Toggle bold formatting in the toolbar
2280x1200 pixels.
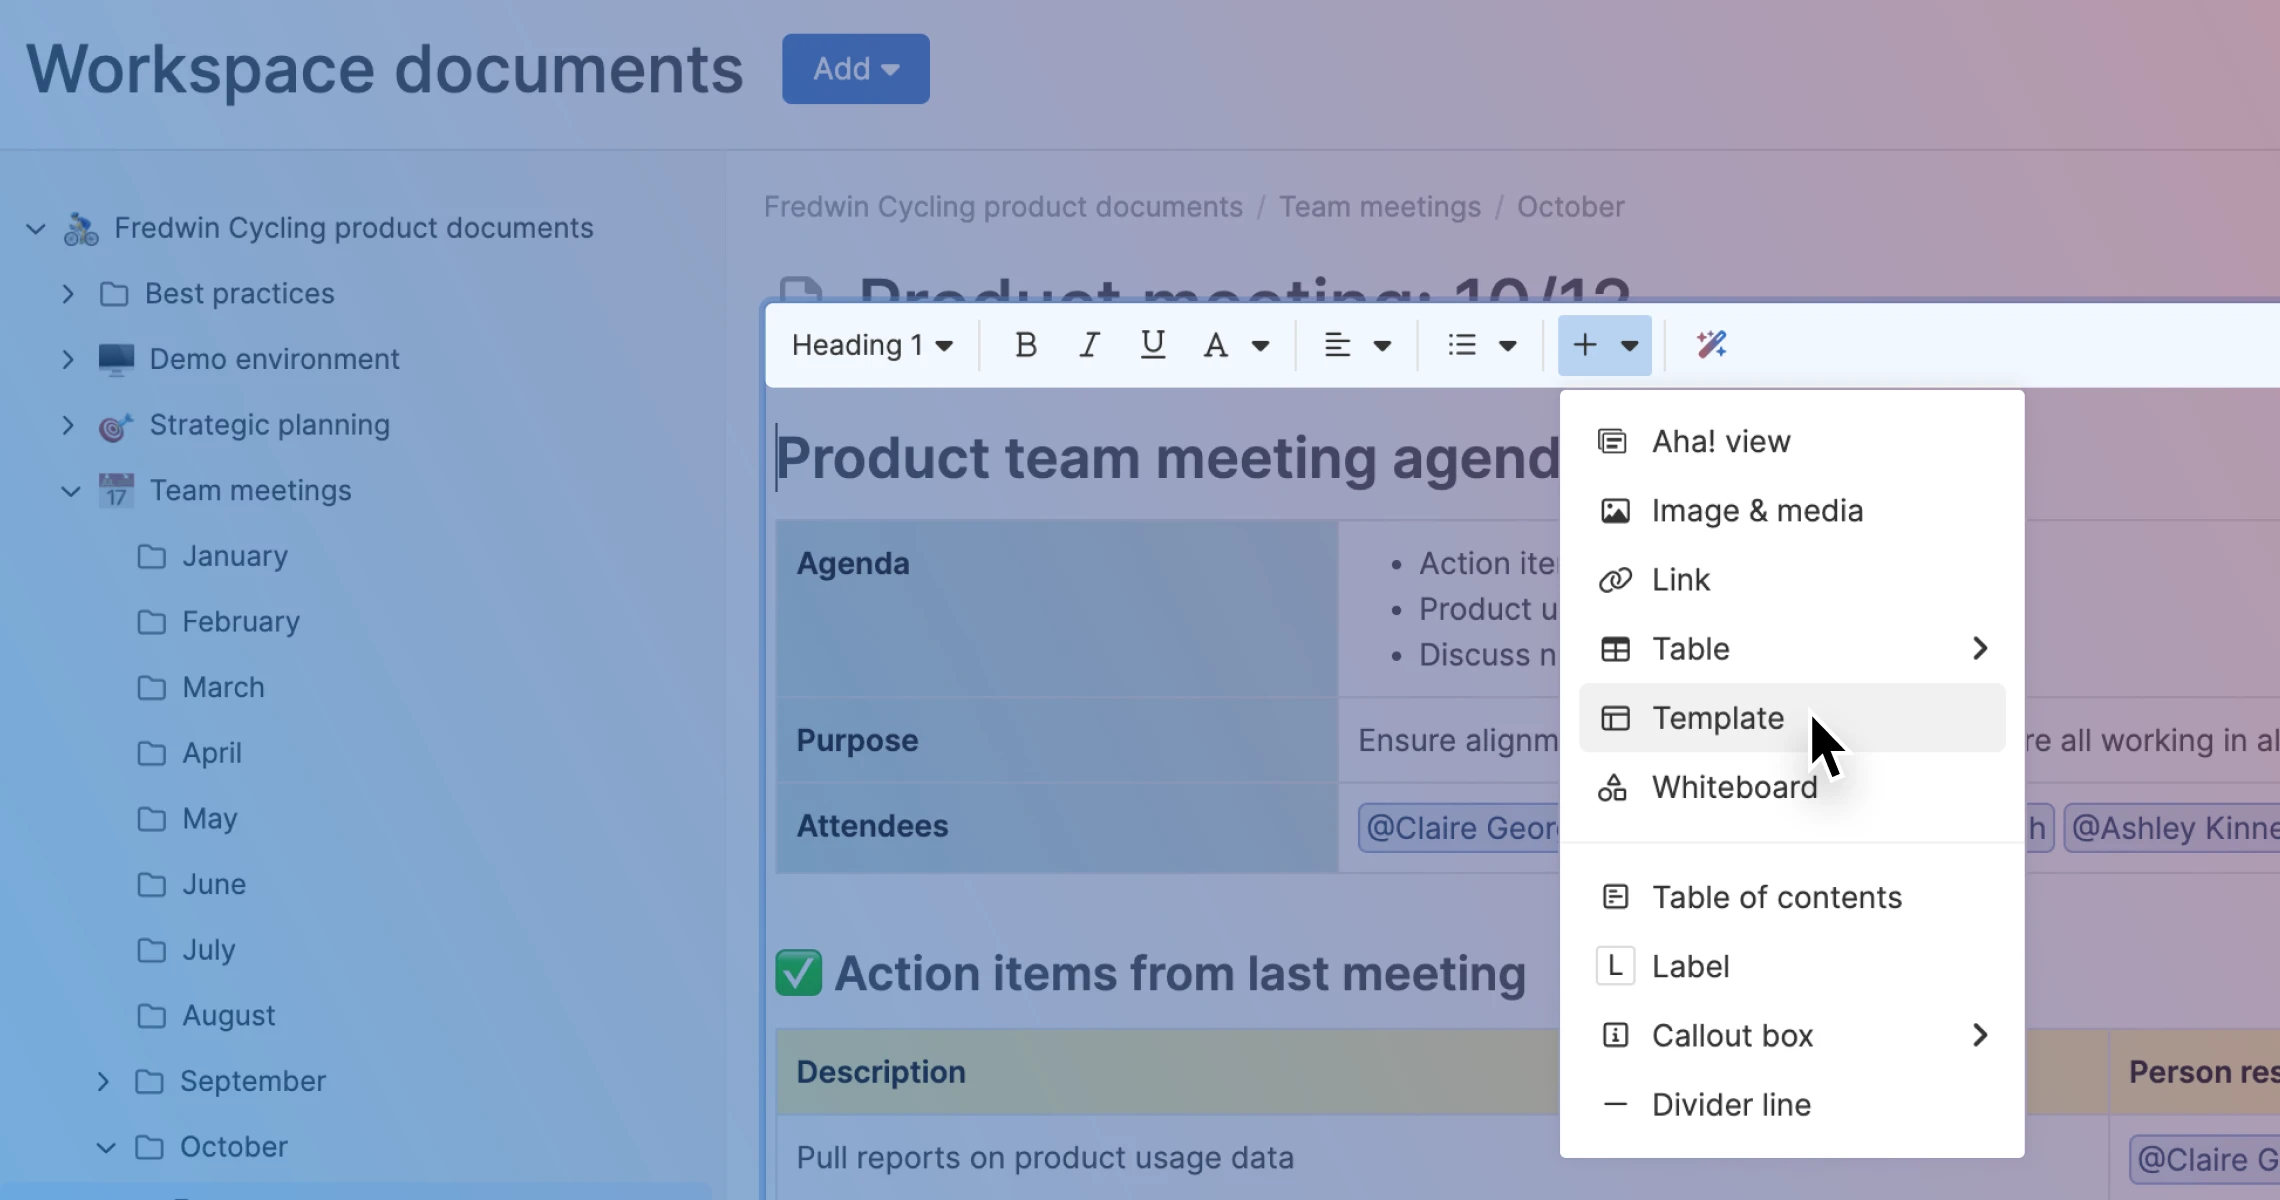click(1025, 345)
